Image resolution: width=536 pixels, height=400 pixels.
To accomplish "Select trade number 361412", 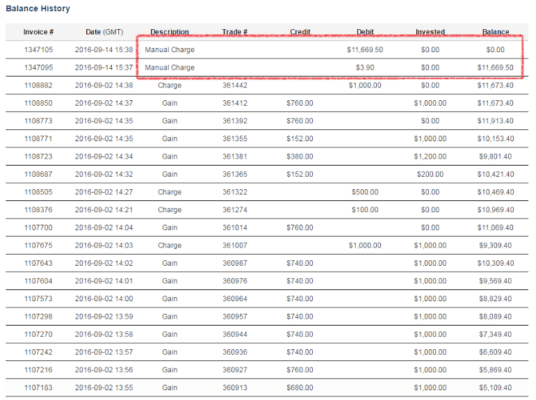I will pyautogui.click(x=234, y=103).
